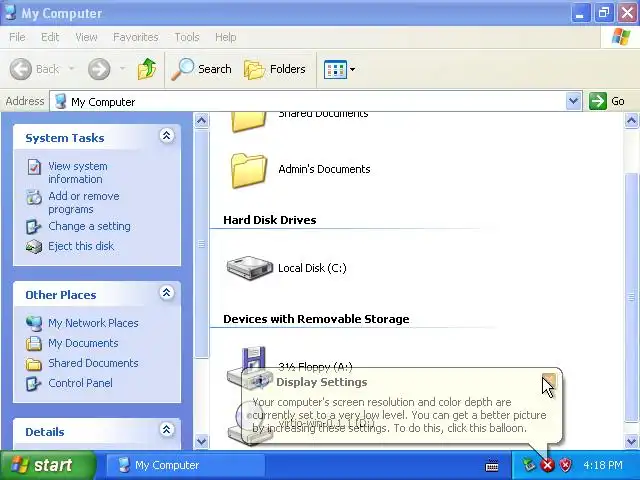This screenshot has height=480, width=640.
Task: Select the Admin's Documents label
Action: [324, 169]
